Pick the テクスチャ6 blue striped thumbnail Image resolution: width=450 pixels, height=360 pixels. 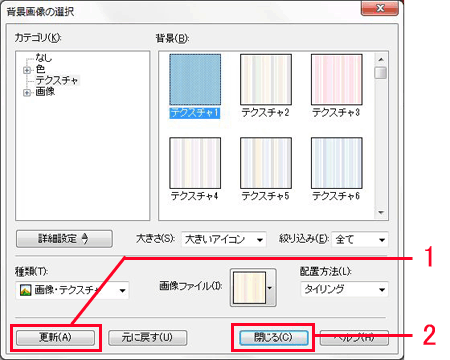[x=337, y=163]
